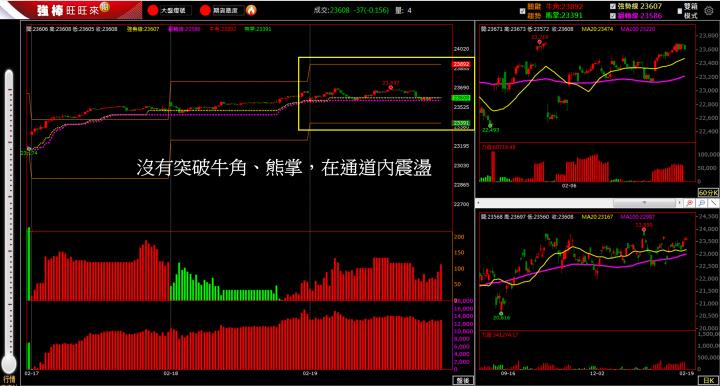The height and width of the screenshot is (386, 720).
Task: Click the 強棒旺旺來 logo title
Action: (x=68, y=10)
